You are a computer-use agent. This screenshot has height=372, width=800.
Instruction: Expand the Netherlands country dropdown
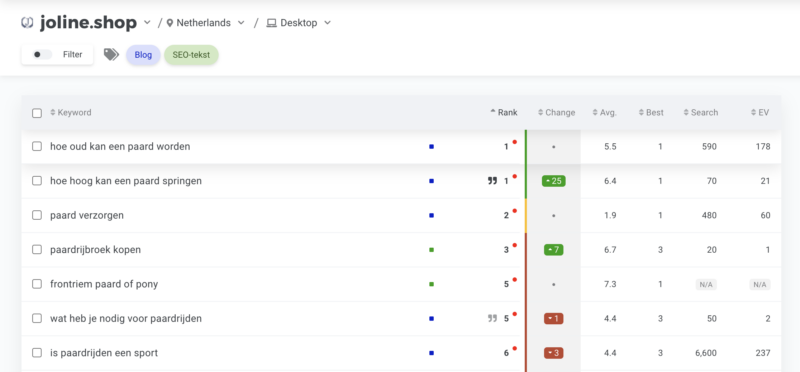coord(241,23)
